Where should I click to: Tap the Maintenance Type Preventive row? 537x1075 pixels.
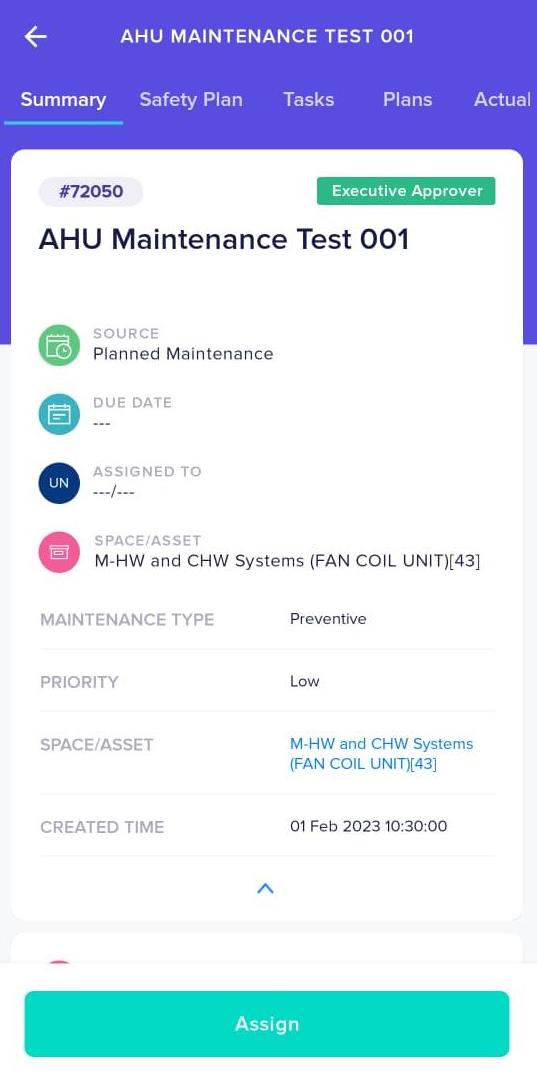coord(267,619)
